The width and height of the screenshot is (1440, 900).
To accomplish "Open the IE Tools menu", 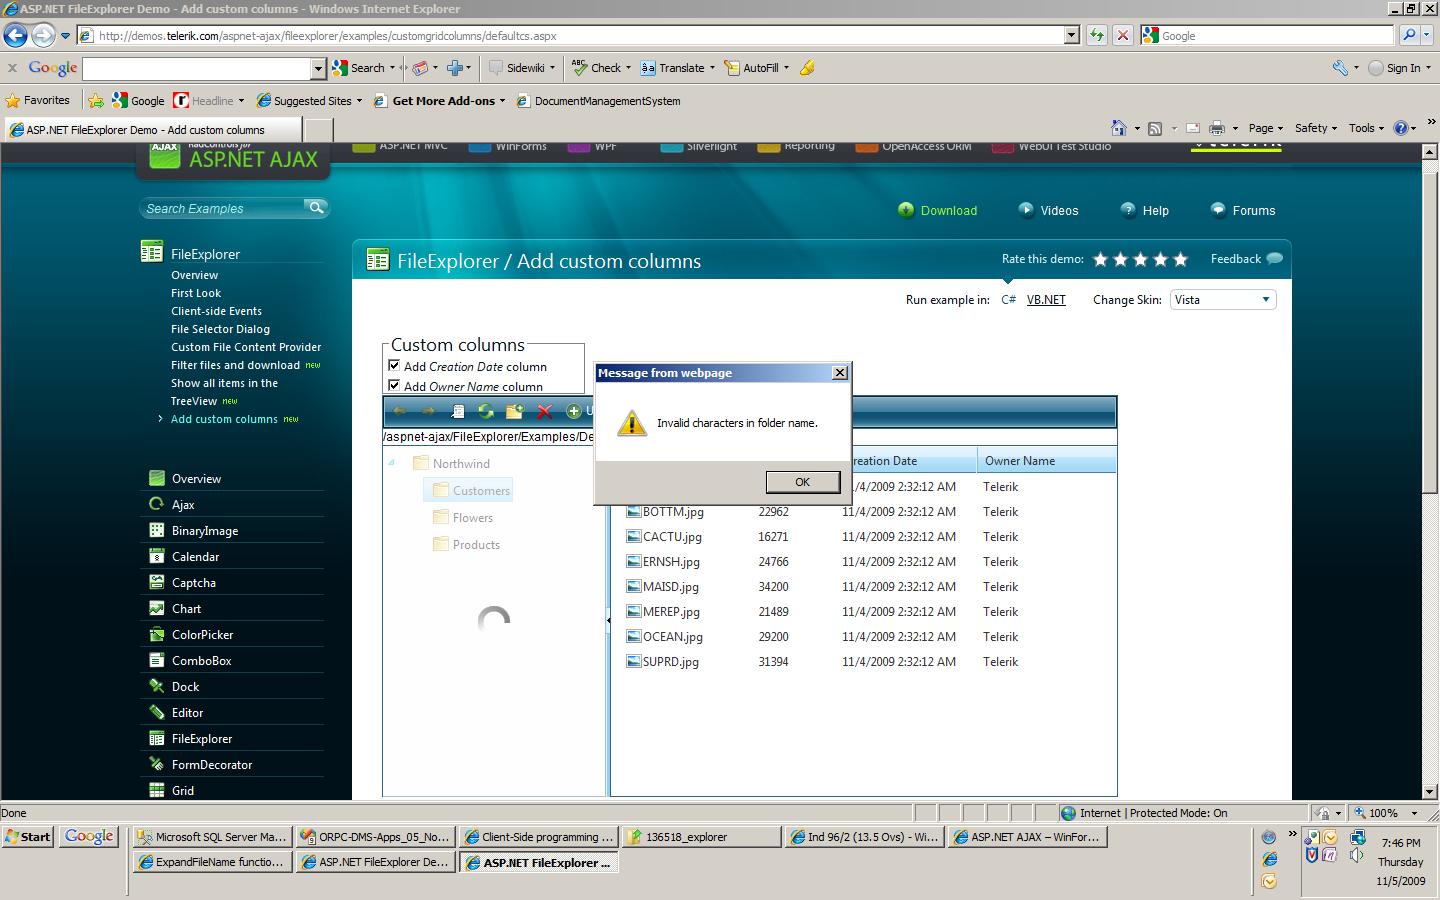I will pyautogui.click(x=1366, y=128).
